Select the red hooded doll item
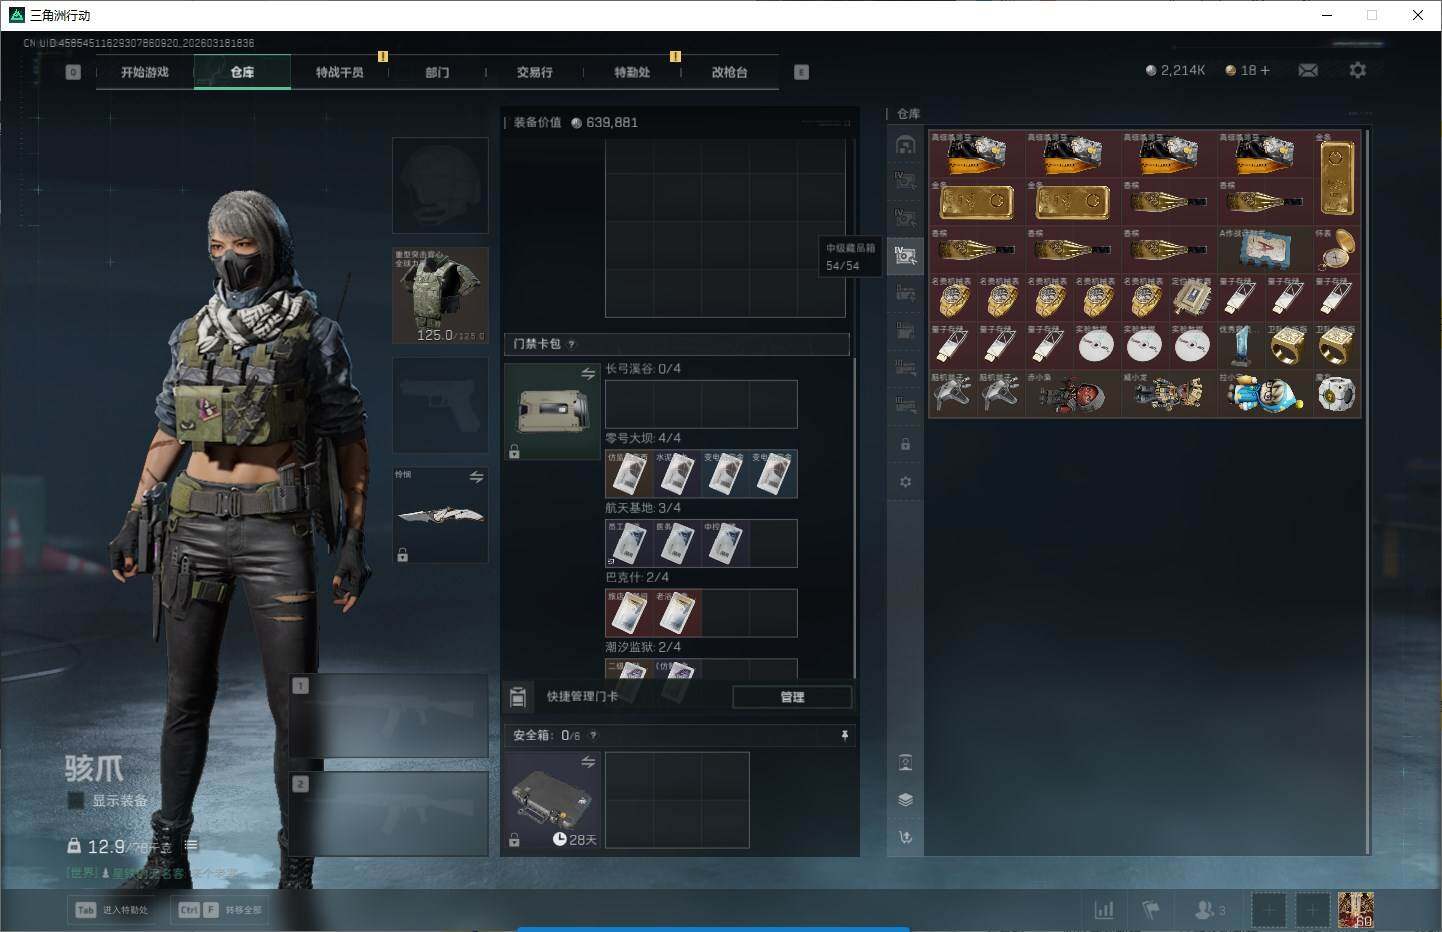 (x=1073, y=394)
